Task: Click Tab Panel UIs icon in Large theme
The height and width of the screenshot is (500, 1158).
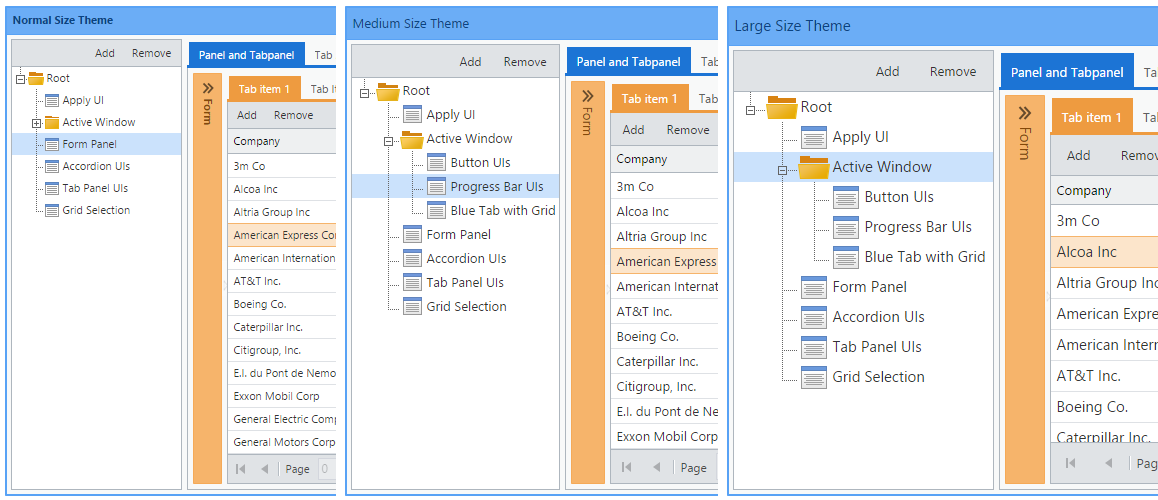Action: click(814, 347)
